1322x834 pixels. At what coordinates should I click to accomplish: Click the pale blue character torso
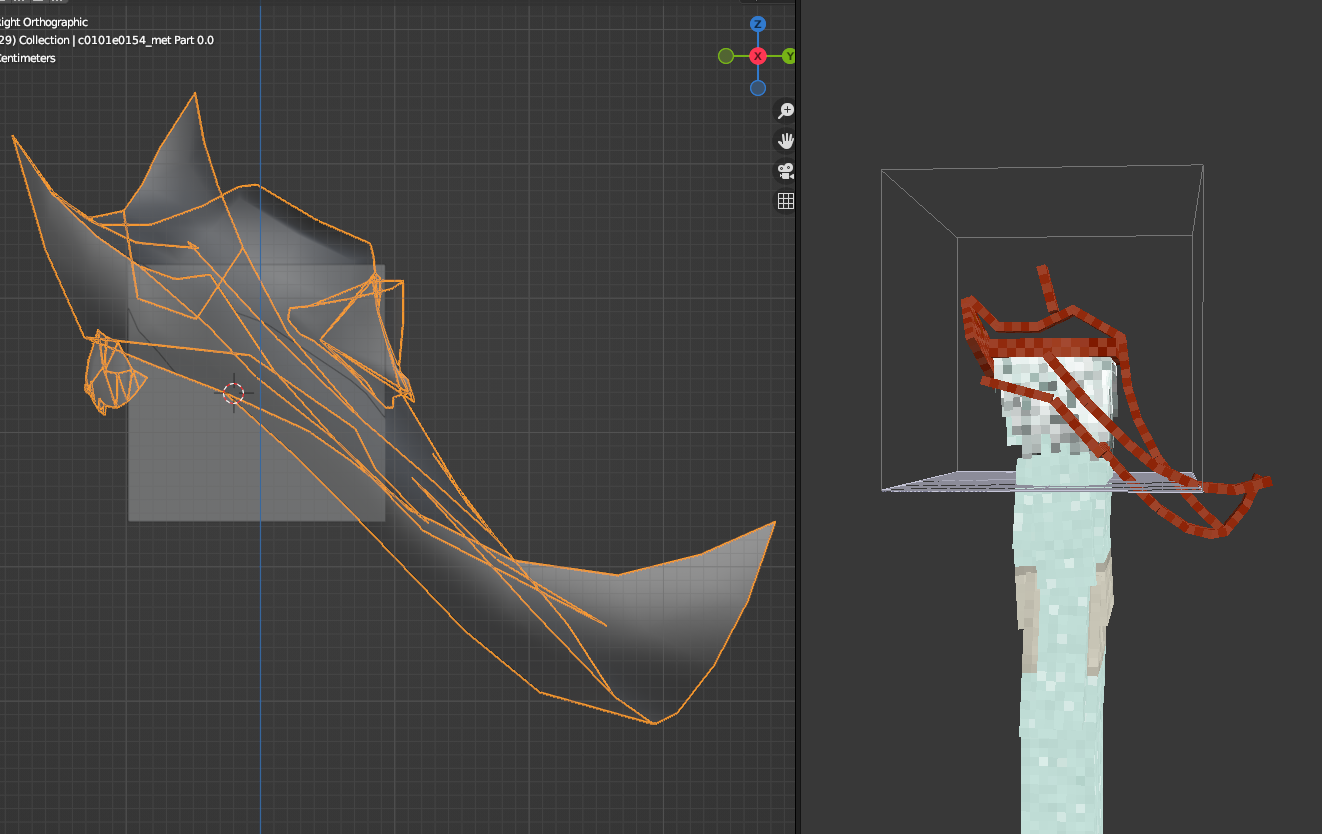(x=1060, y=530)
